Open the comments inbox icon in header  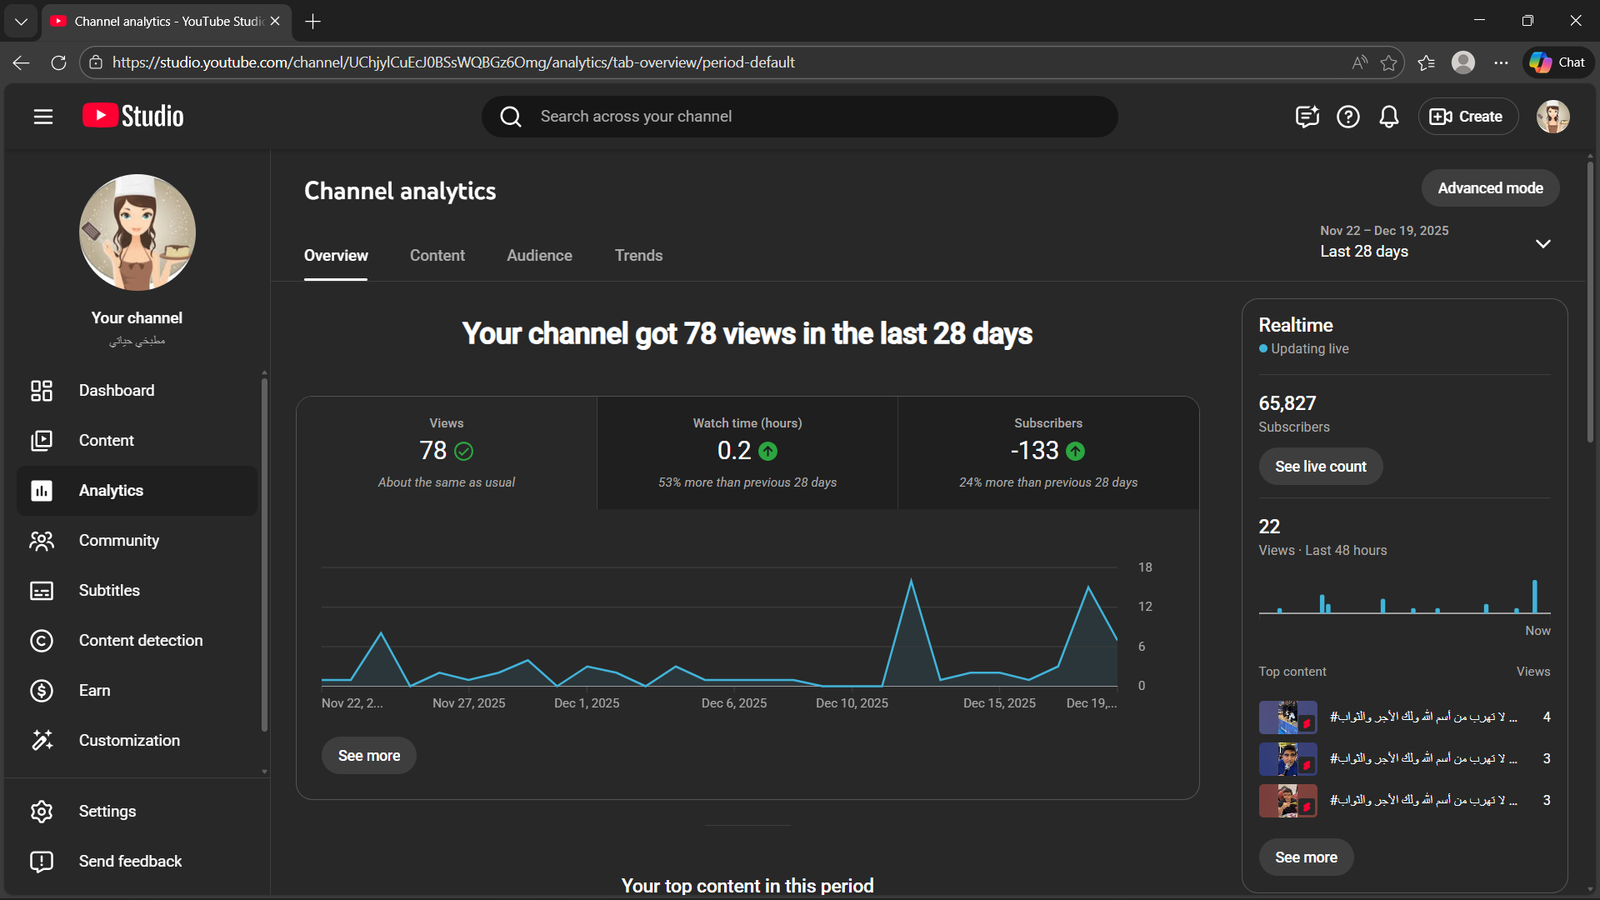pyautogui.click(x=1307, y=117)
